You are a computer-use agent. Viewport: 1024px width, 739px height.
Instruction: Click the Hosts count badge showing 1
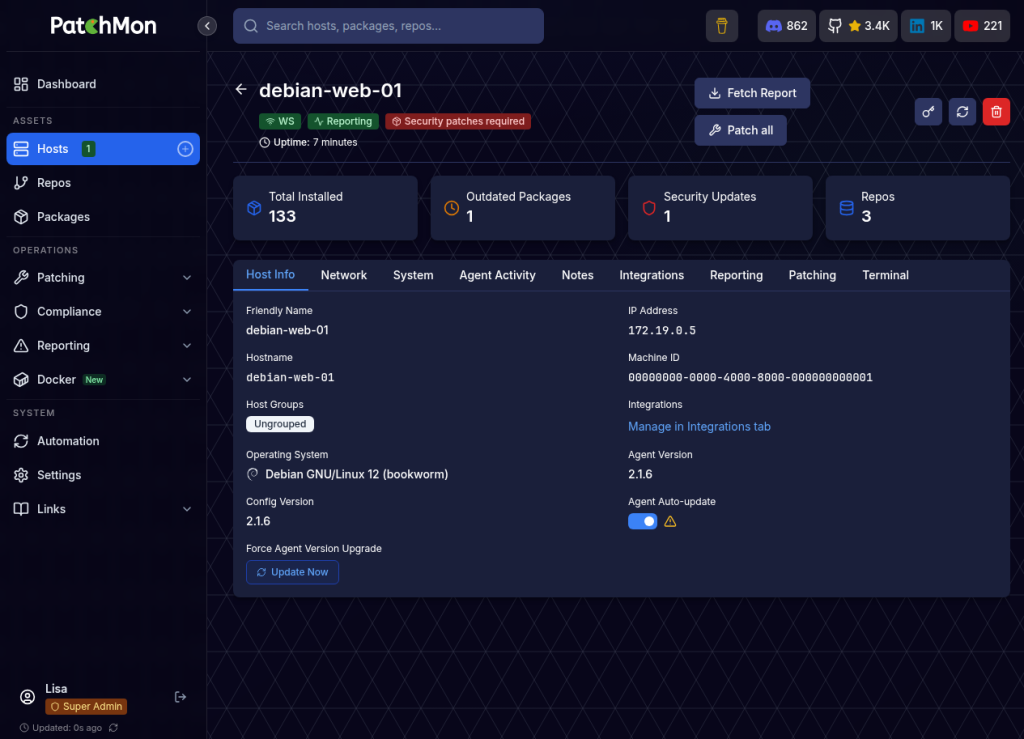pyautogui.click(x=88, y=149)
